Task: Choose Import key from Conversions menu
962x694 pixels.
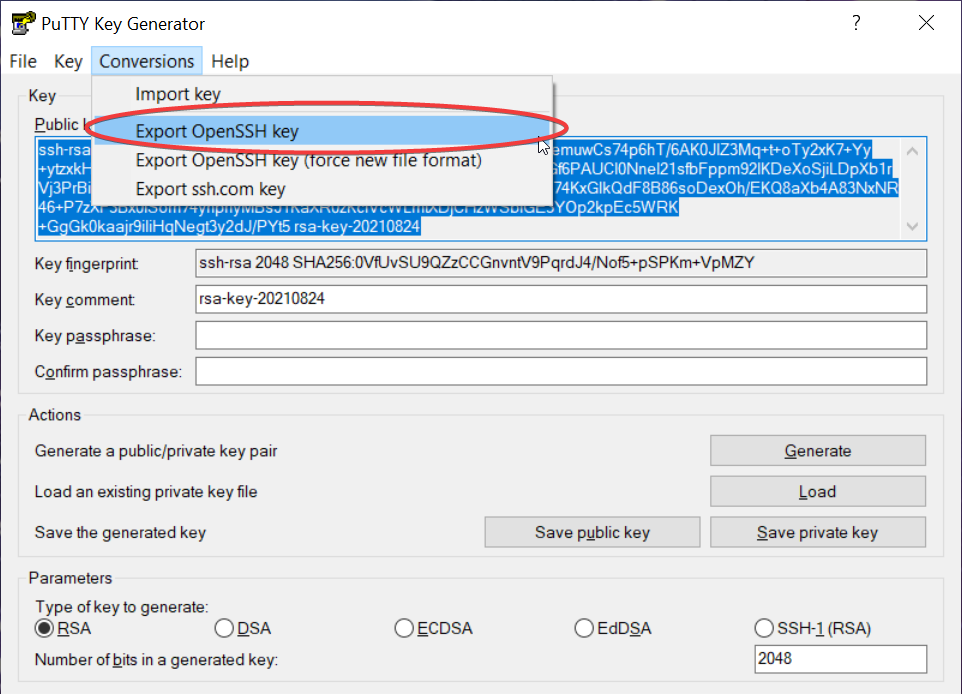Action: coord(322,94)
